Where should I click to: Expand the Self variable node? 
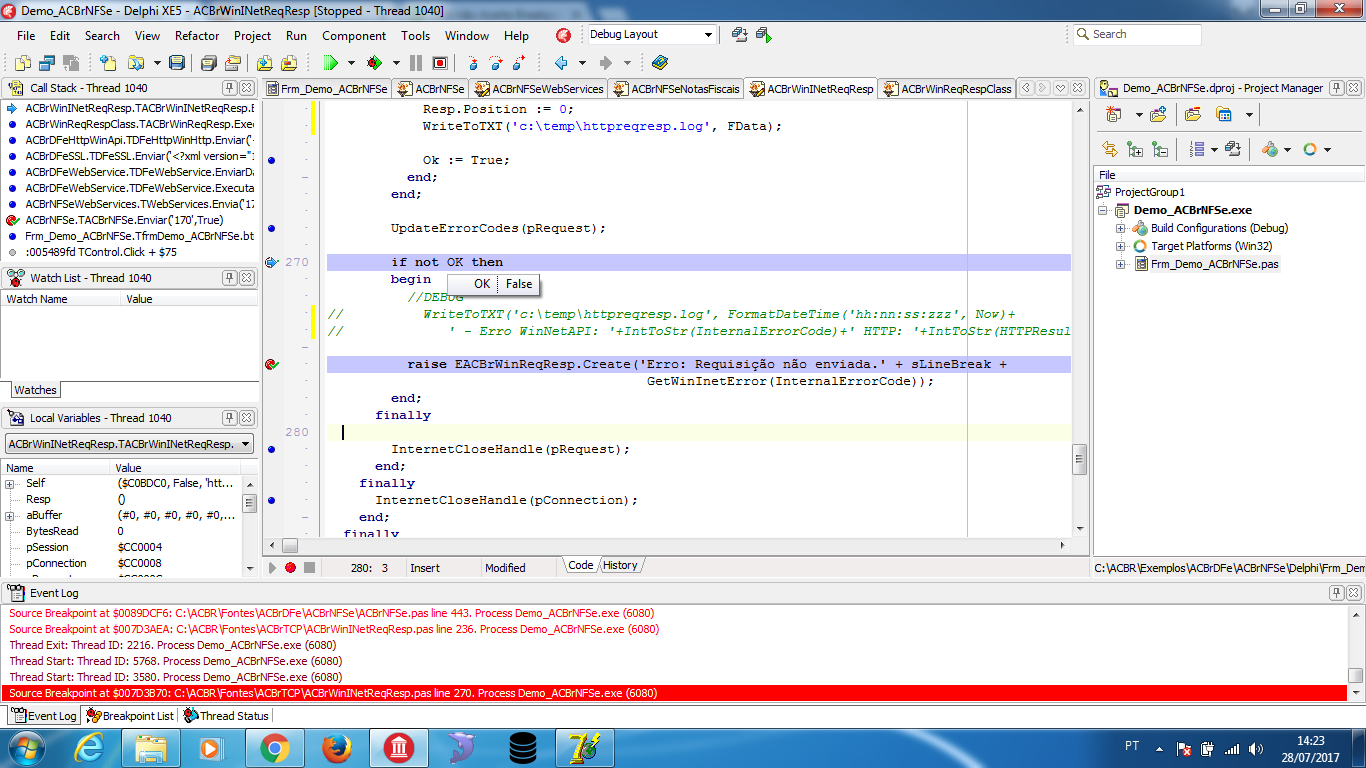point(9,484)
